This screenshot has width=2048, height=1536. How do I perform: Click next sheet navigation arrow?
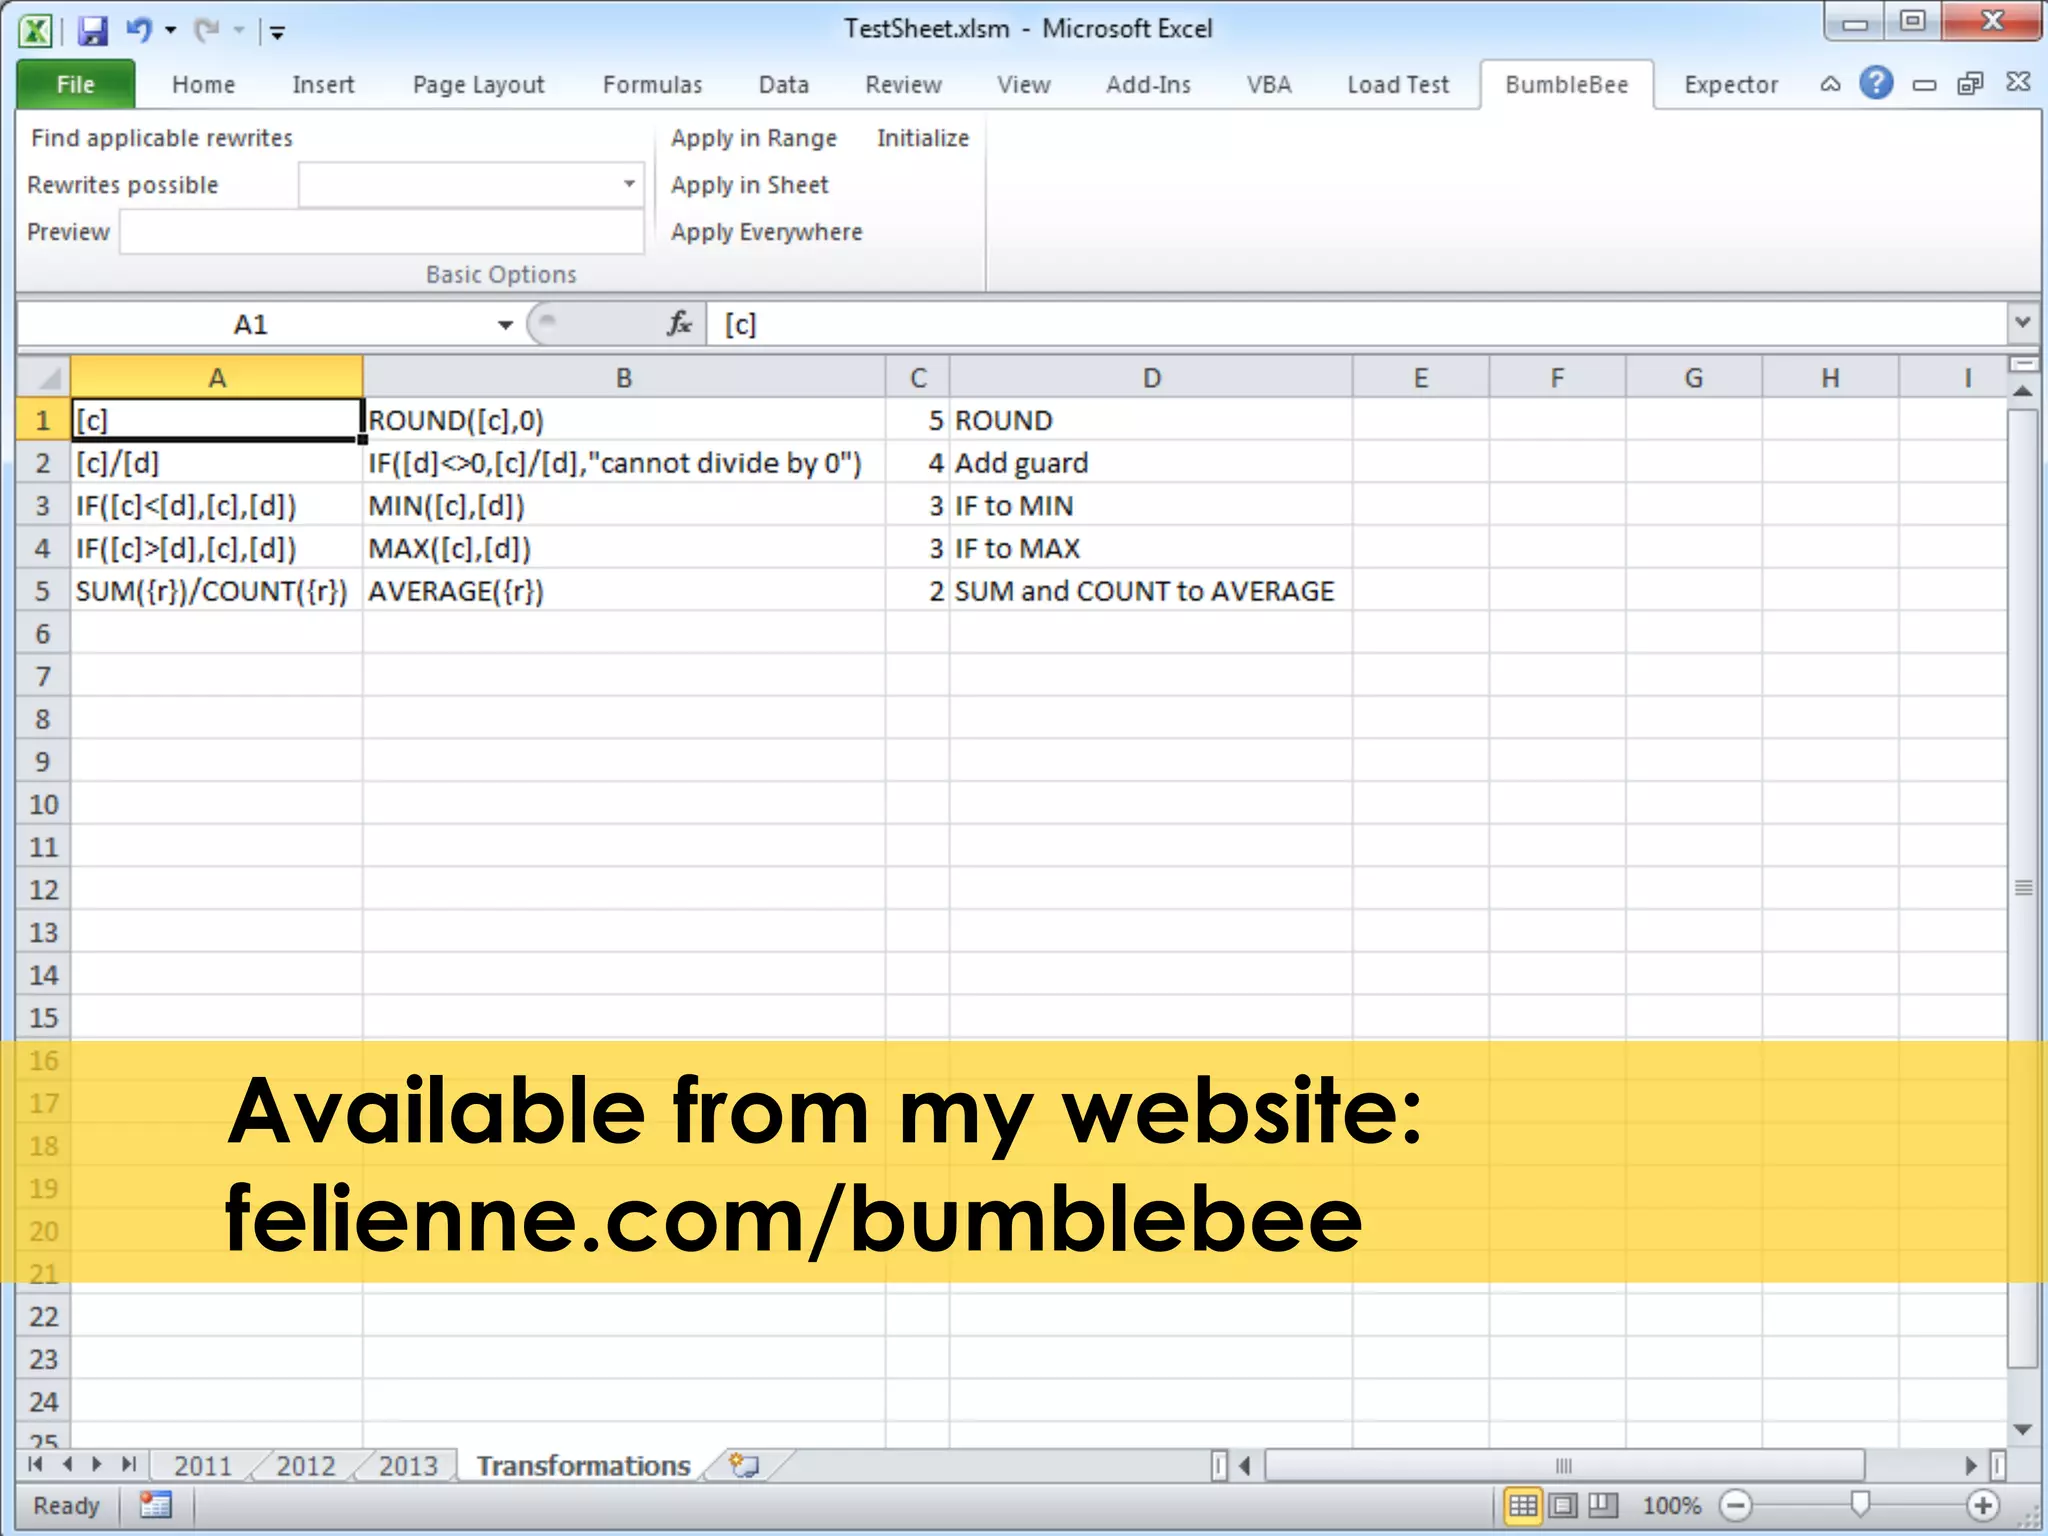[x=97, y=1465]
